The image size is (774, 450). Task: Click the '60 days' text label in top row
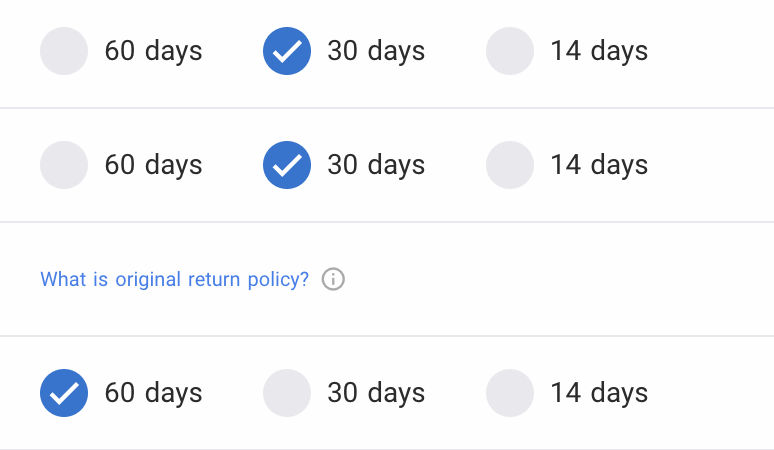click(153, 51)
